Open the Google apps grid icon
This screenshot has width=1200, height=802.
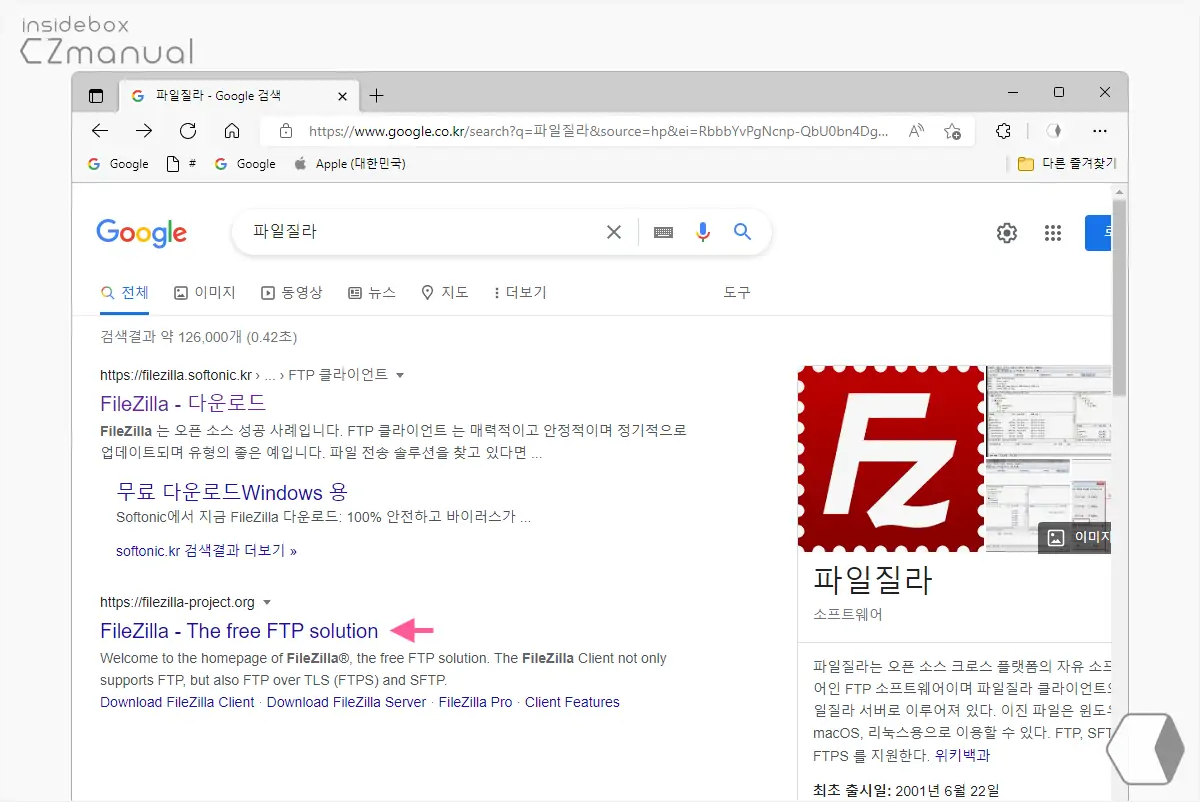(x=1052, y=232)
